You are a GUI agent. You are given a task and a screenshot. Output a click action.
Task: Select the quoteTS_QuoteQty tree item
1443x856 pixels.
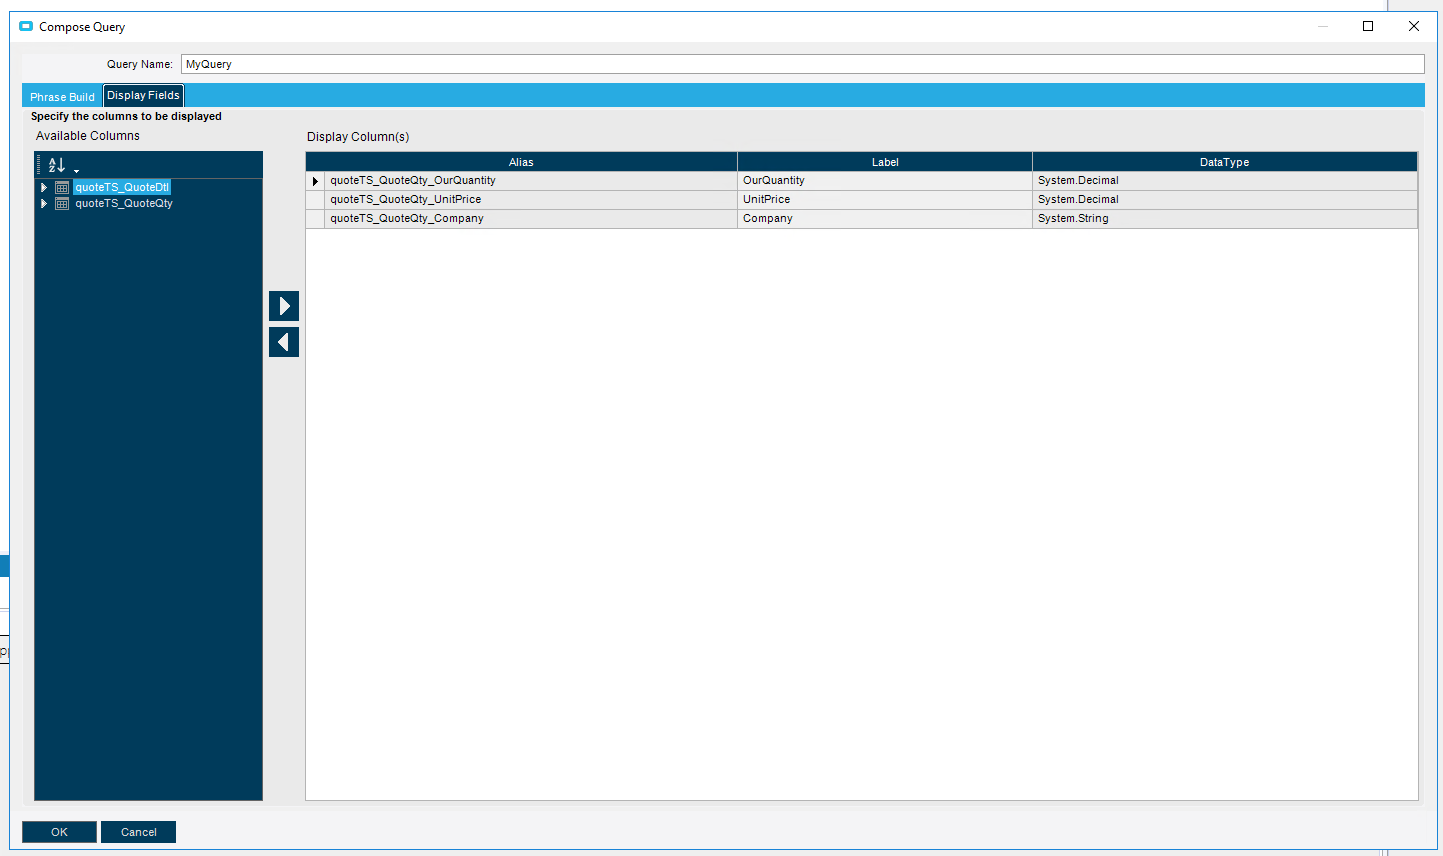(124, 203)
